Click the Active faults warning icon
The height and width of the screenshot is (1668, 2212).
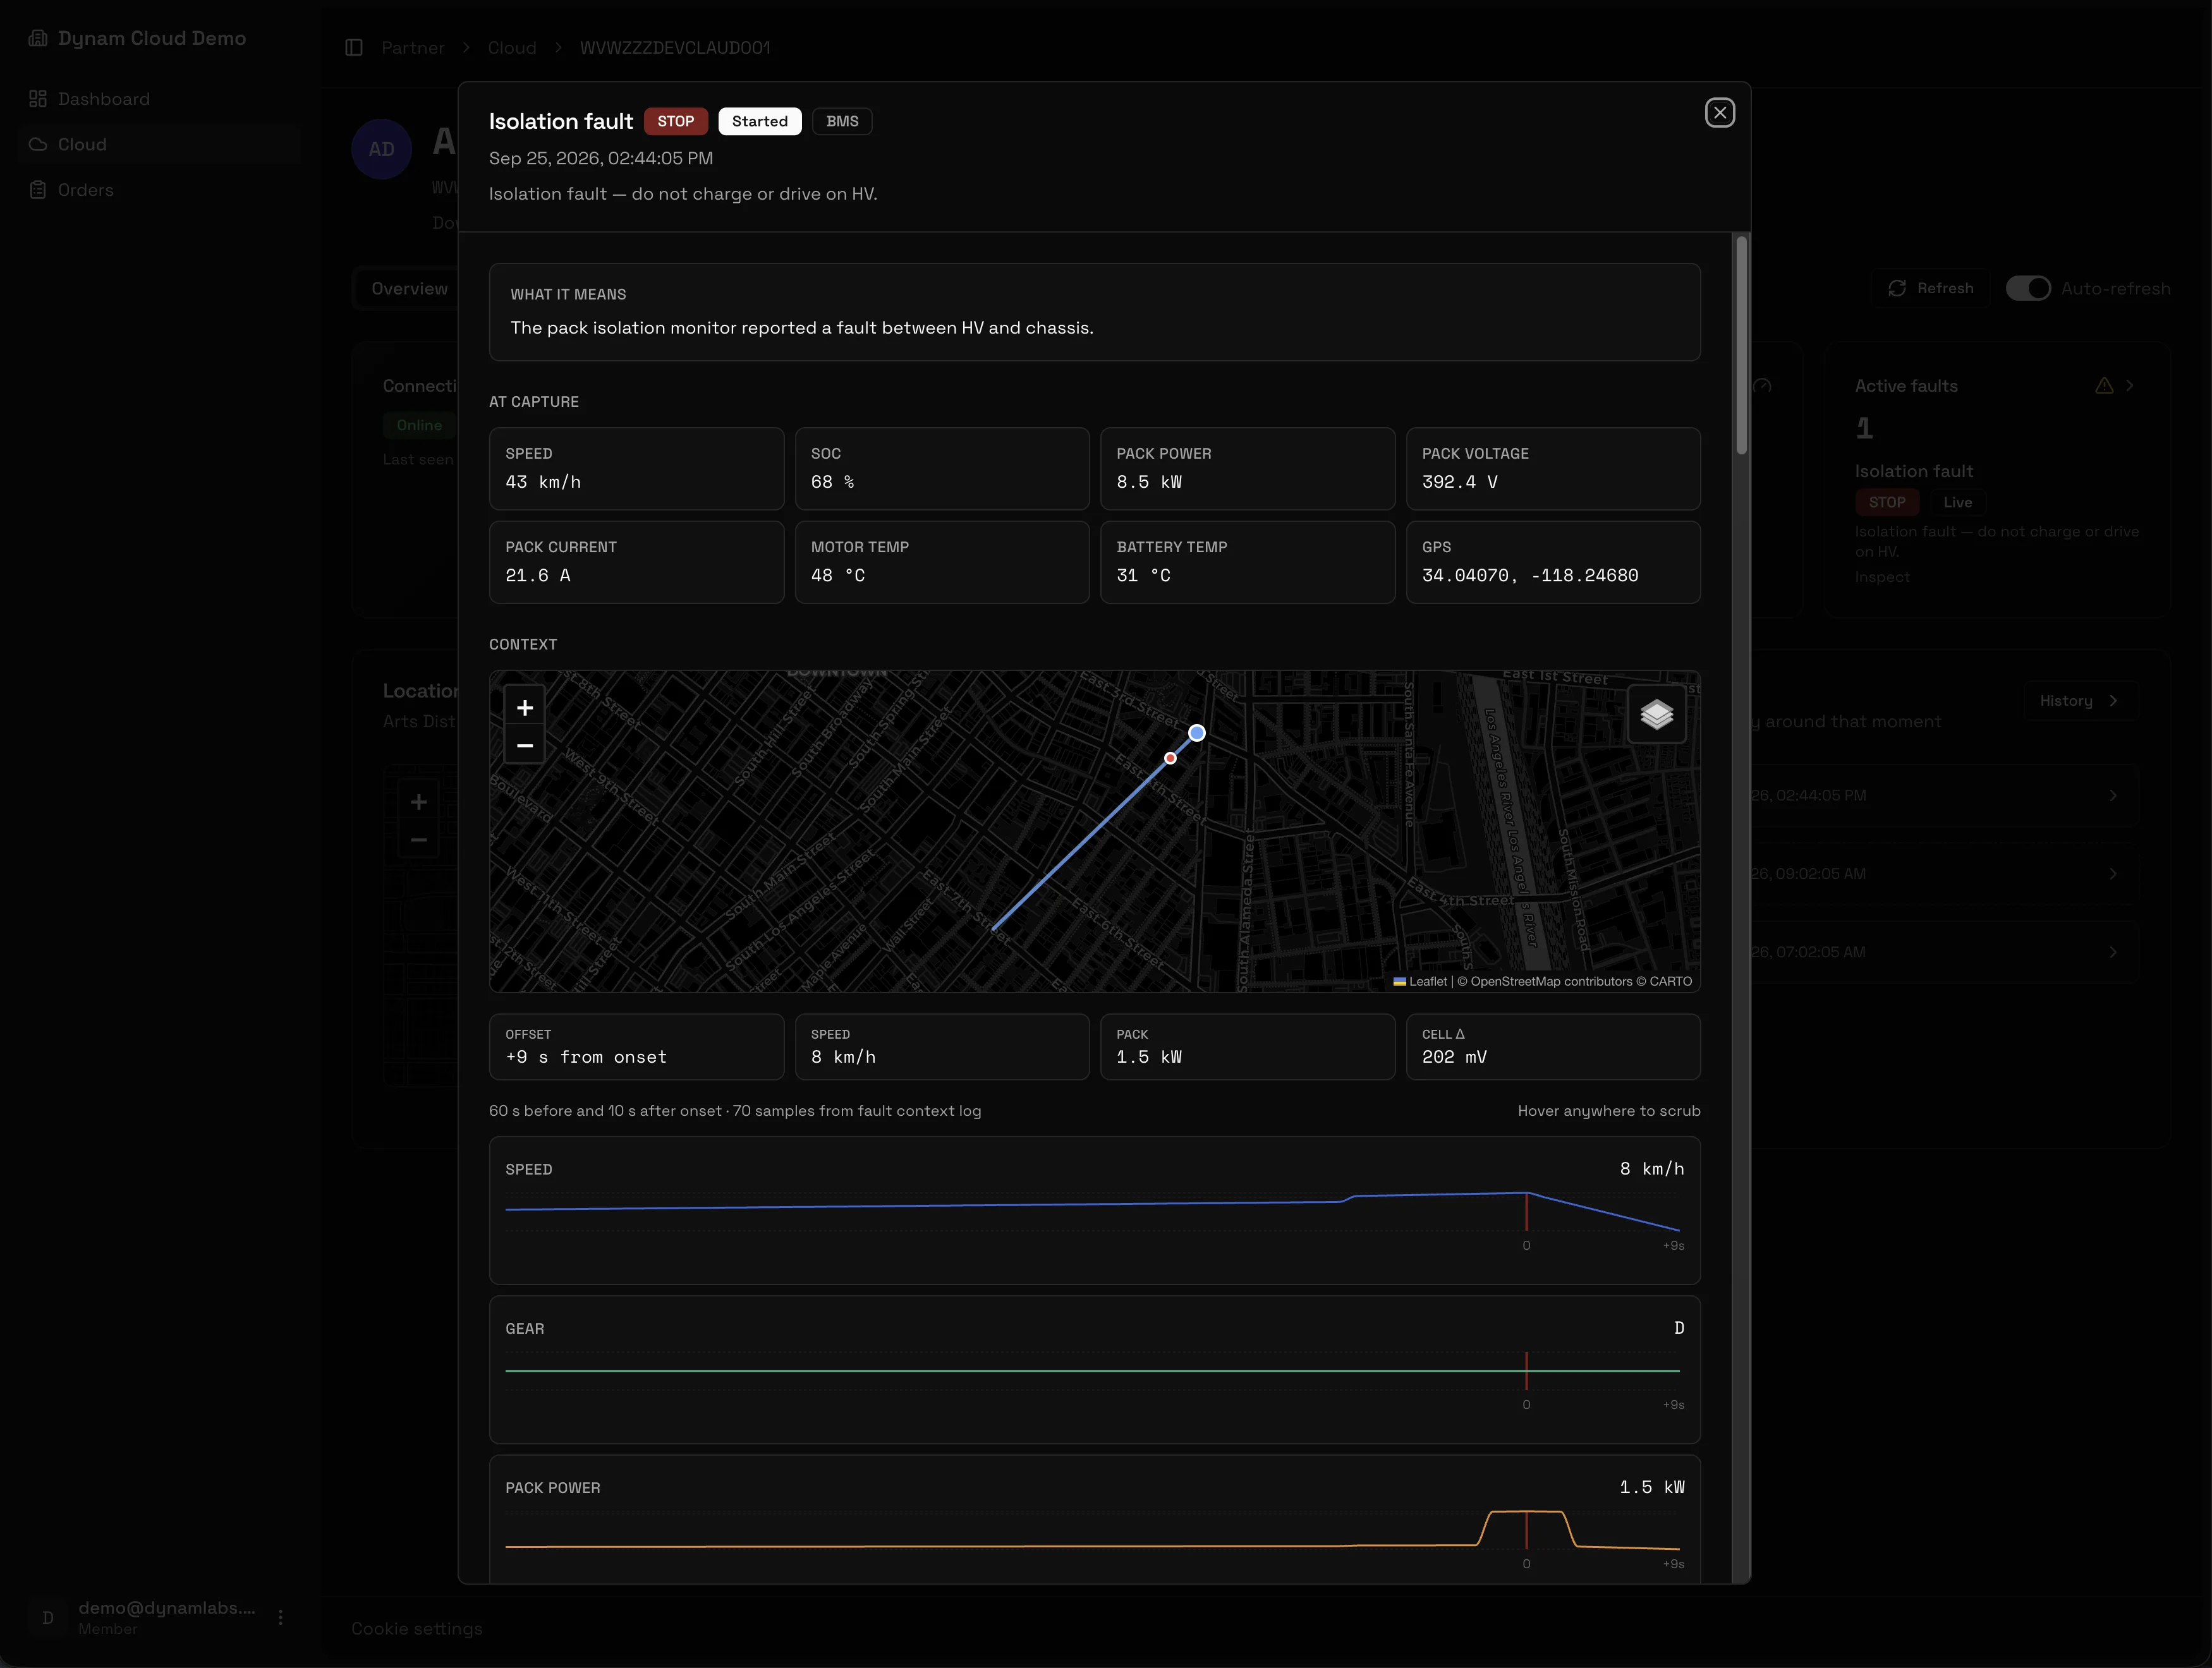(2104, 386)
